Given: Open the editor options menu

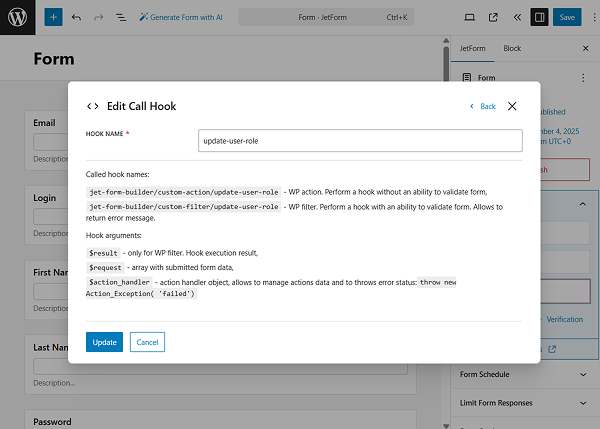Looking at the screenshot, I should [594, 17].
